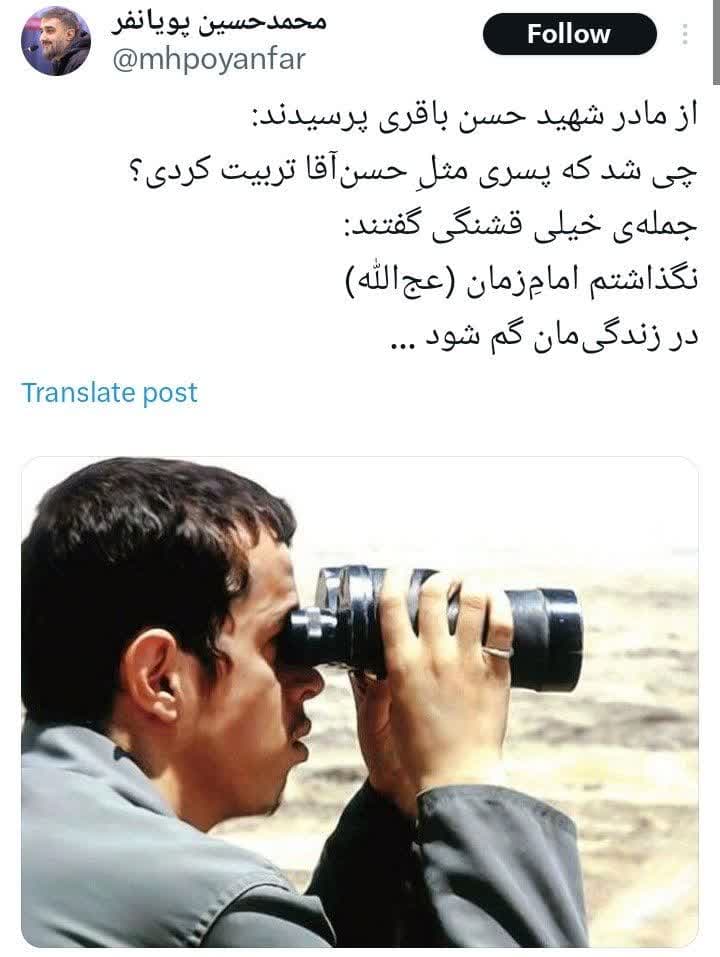Click the tweet line ending with تربیت کردی؟

[412, 170]
